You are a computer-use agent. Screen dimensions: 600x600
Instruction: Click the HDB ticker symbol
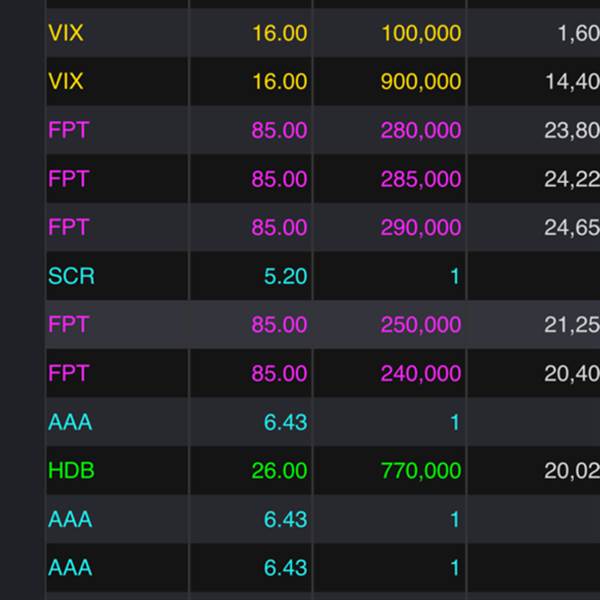click(71, 470)
